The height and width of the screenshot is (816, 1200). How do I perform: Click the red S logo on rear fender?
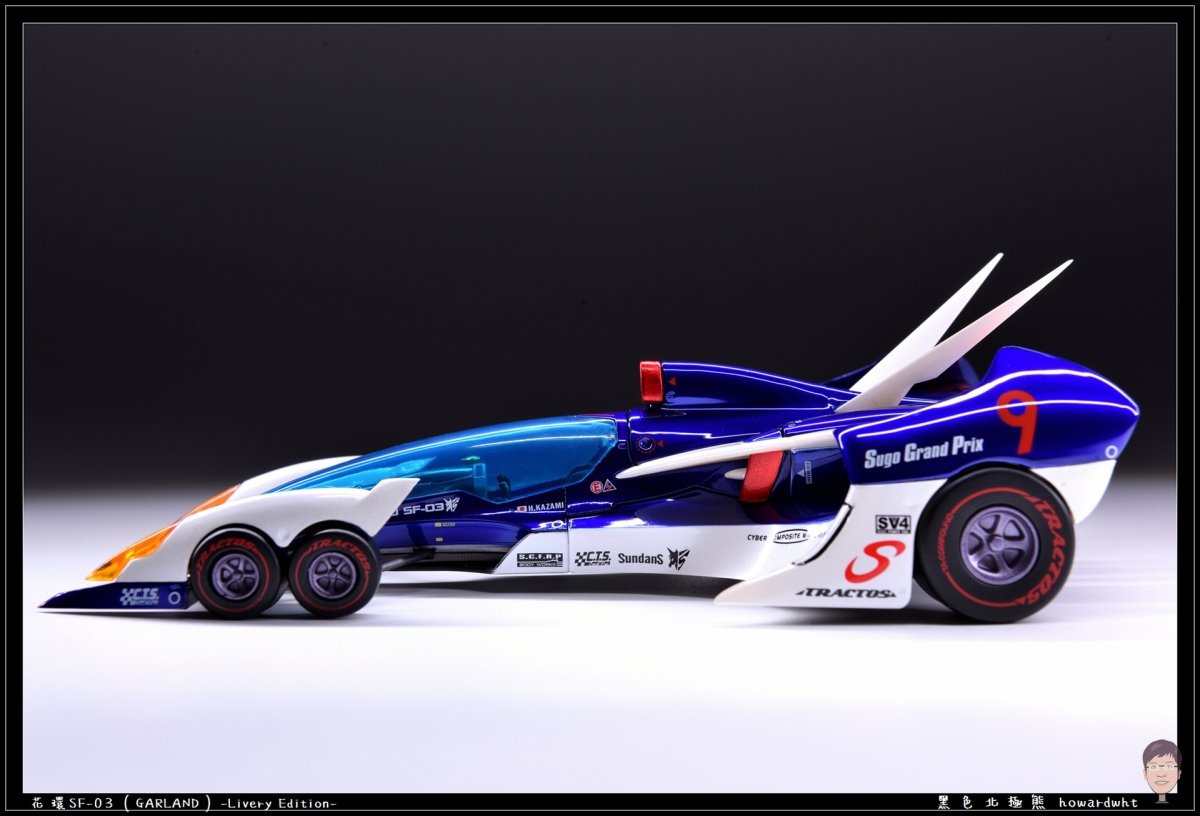(x=874, y=560)
